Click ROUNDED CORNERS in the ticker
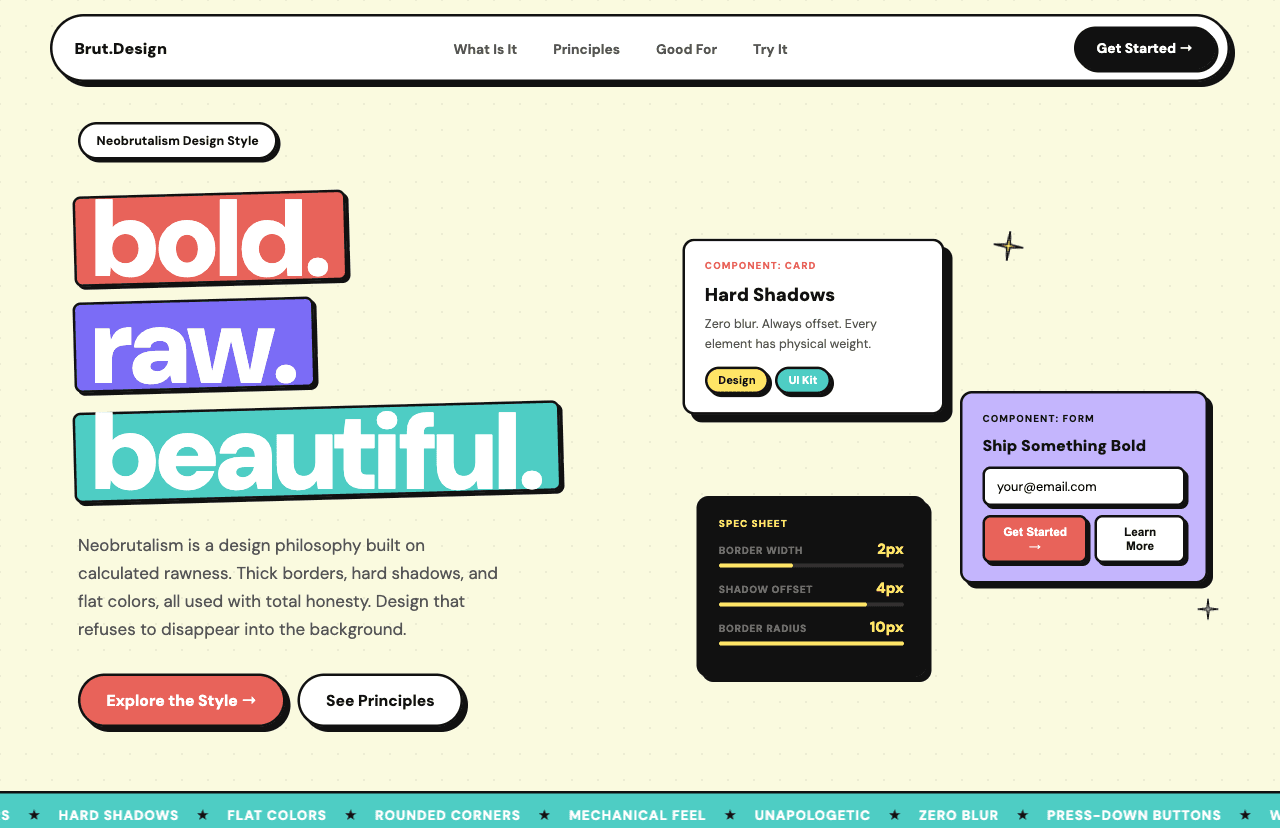 point(447,815)
